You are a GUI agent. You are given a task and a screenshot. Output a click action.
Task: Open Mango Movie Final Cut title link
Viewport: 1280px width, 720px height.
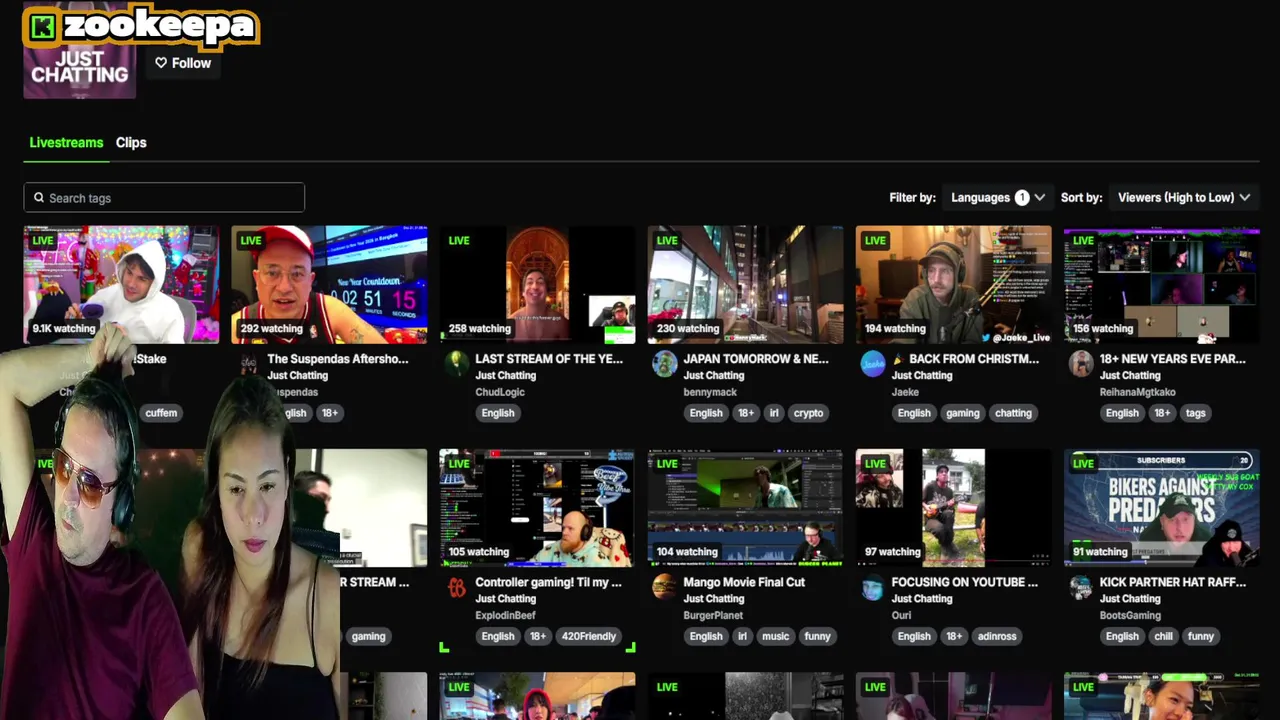744,582
